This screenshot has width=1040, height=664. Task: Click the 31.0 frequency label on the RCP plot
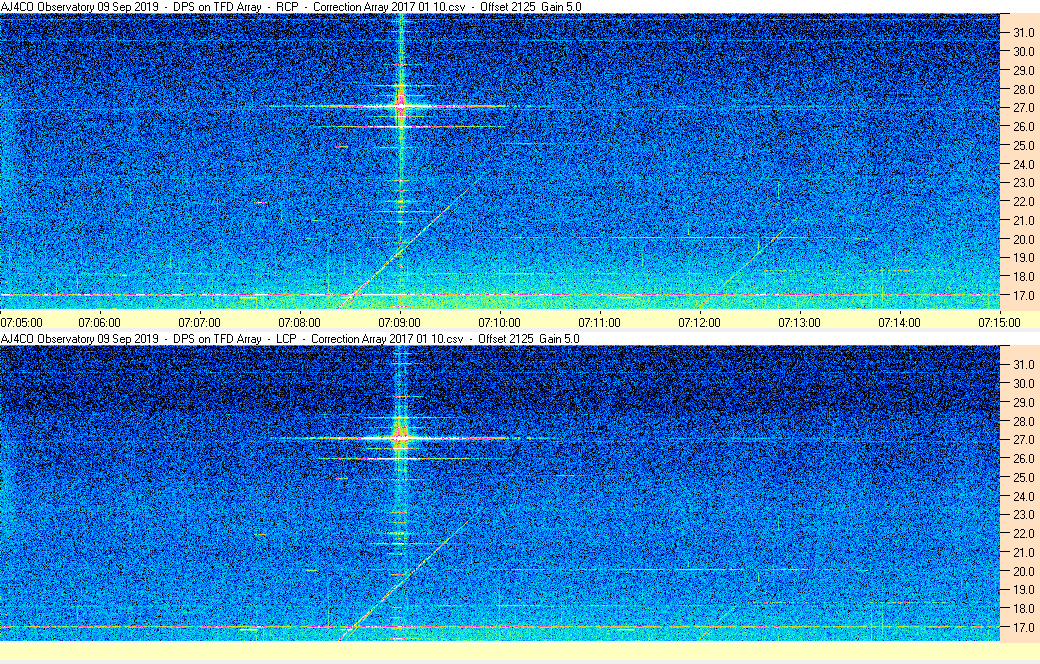tap(1023, 33)
